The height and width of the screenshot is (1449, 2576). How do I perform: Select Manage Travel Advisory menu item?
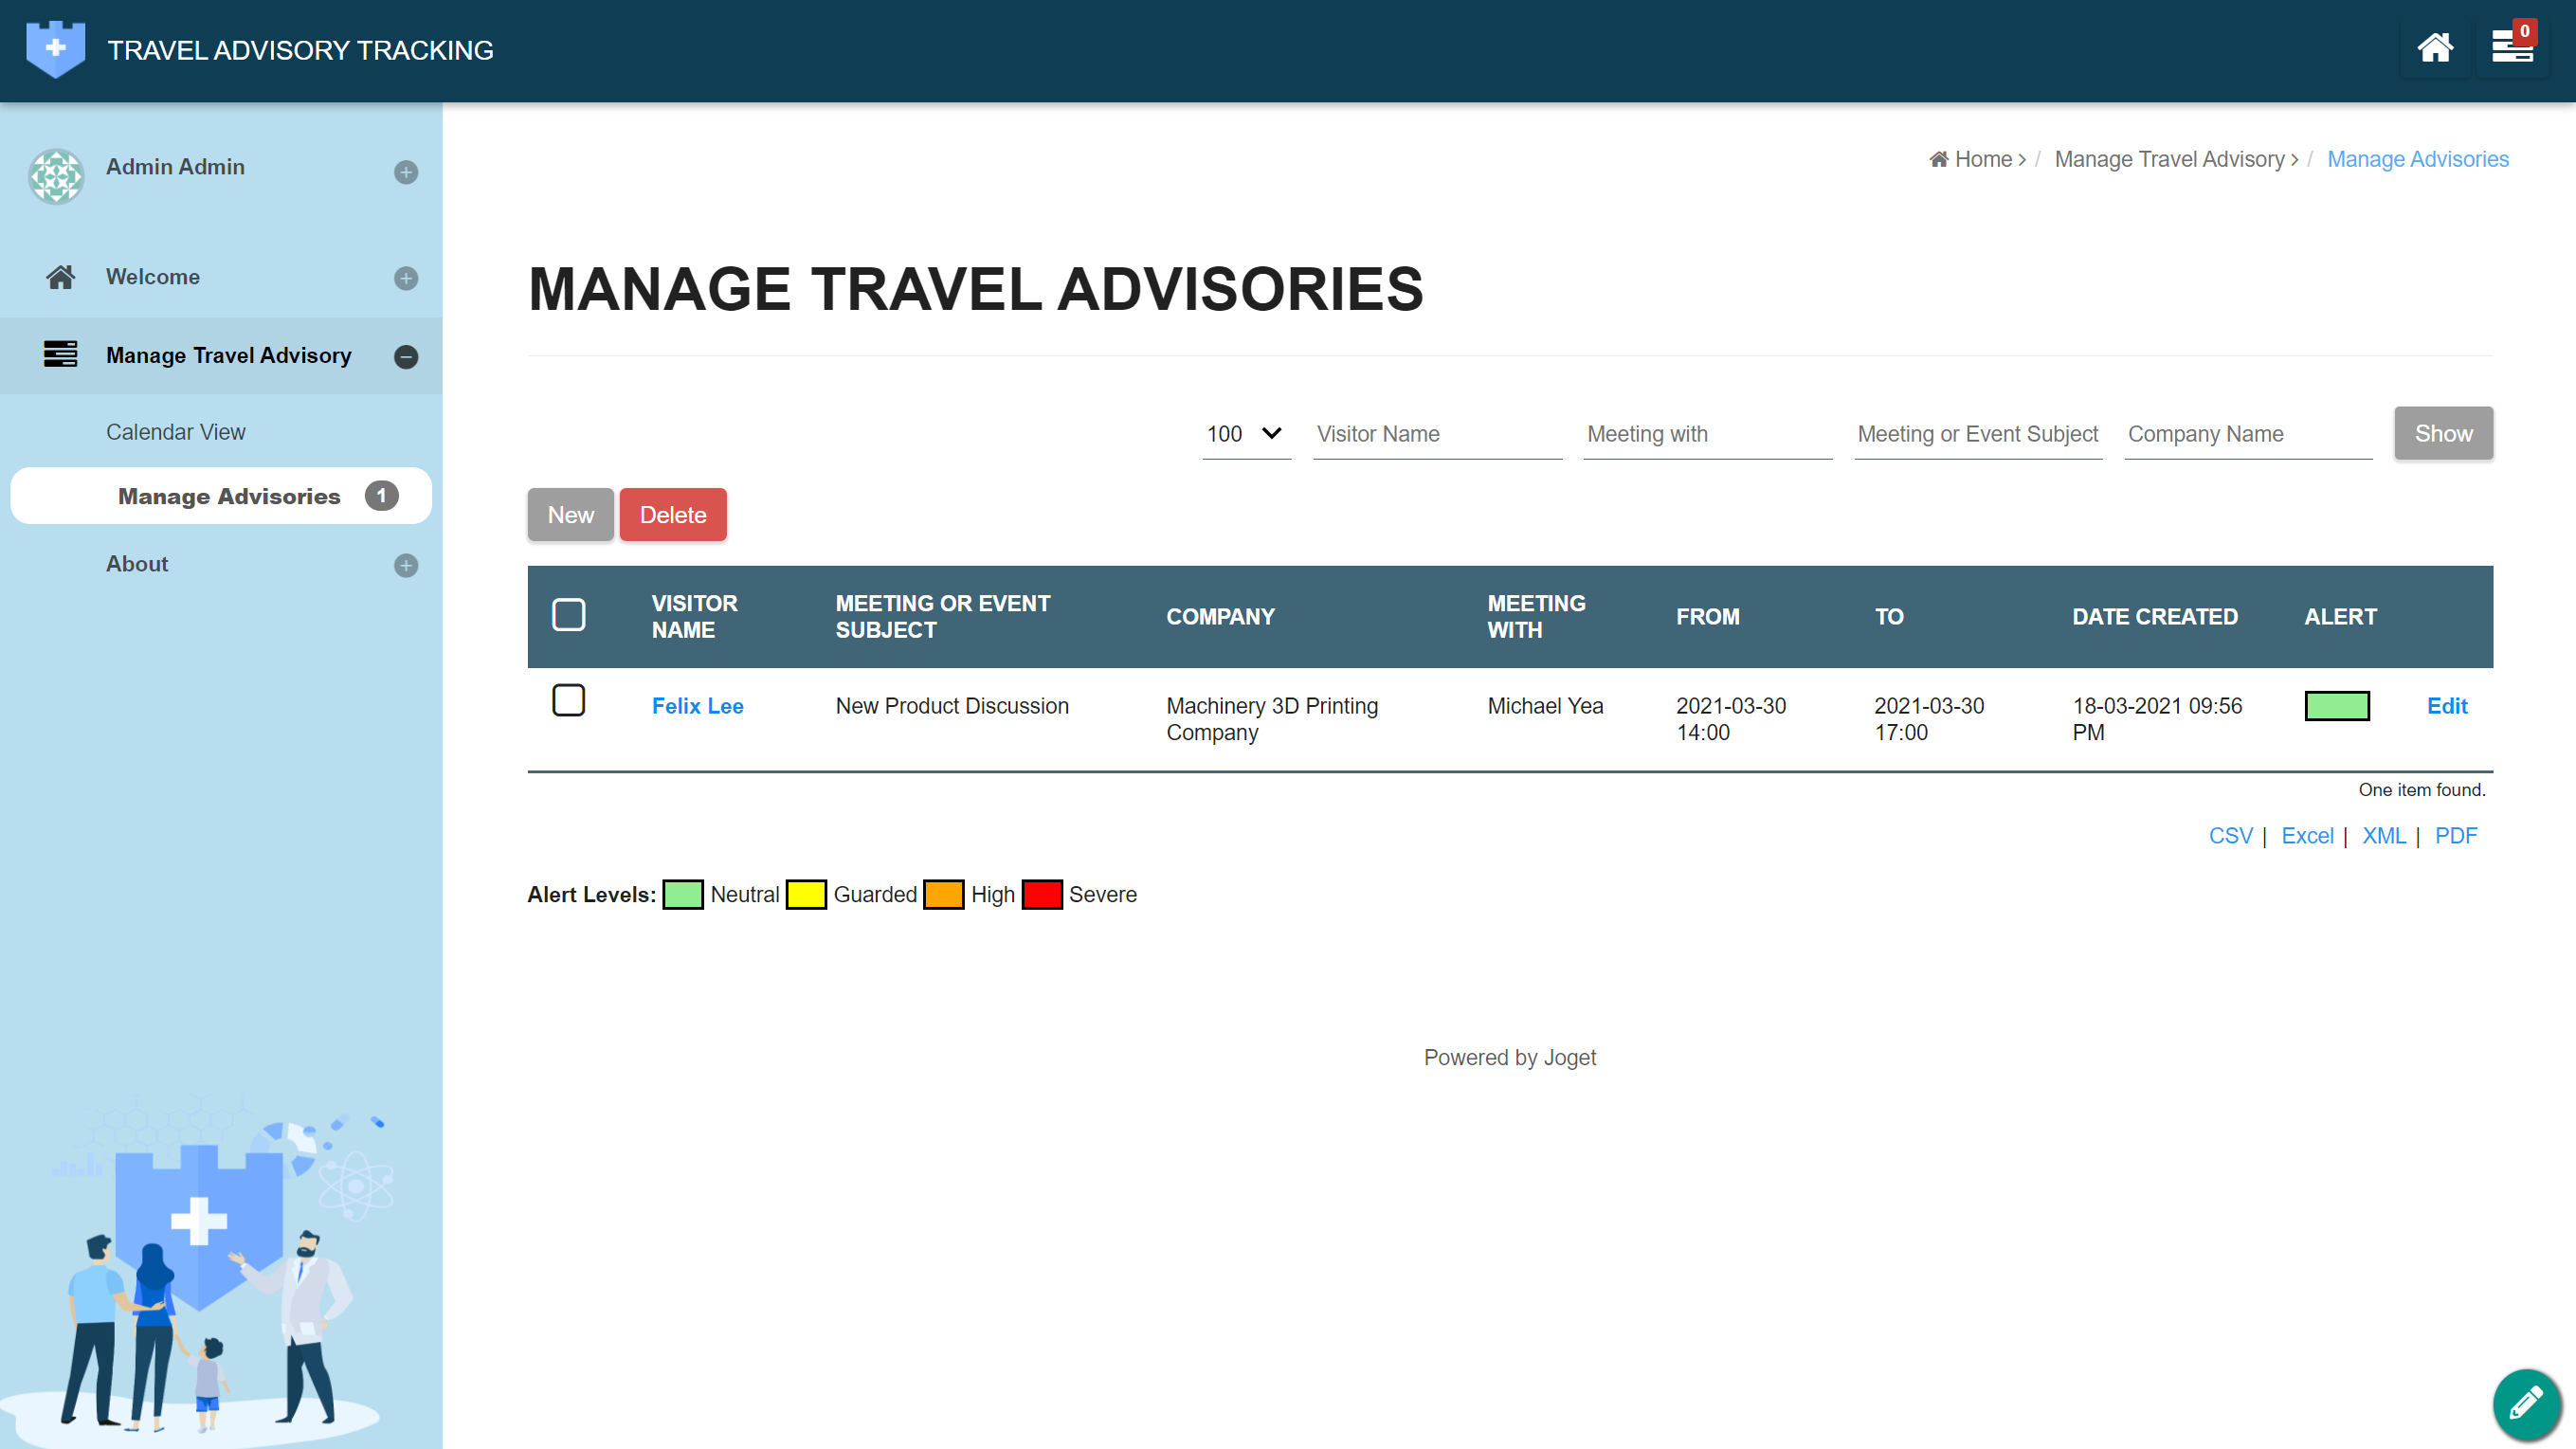[229, 355]
